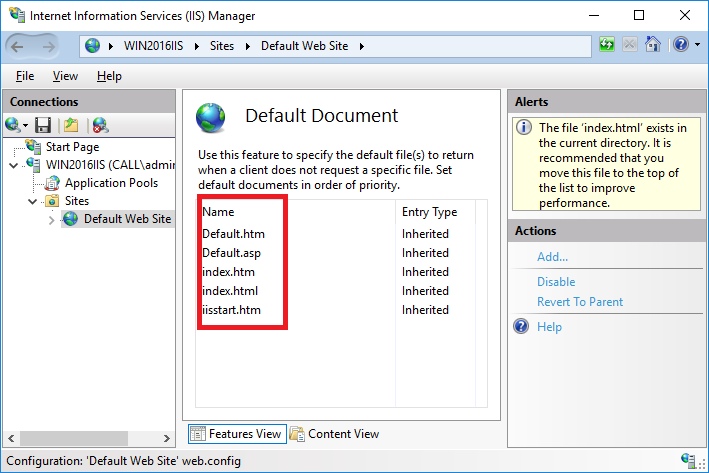Select Start Page in the tree
Viewport: 709px width, 473px height.
tap(72, 147)
